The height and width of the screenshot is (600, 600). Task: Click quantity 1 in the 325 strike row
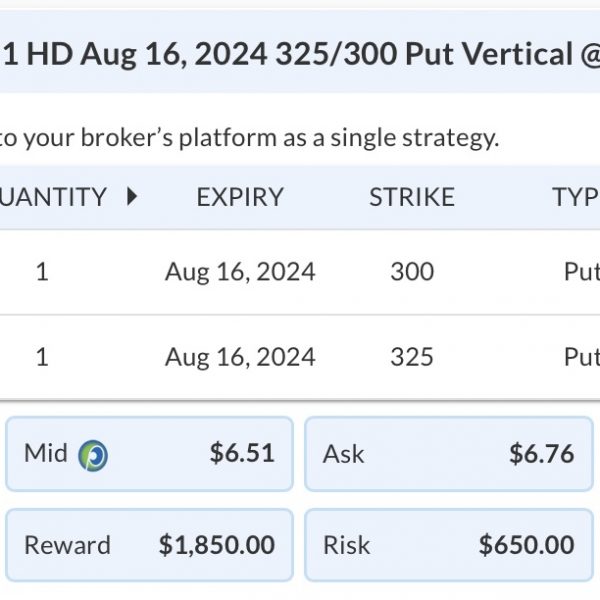pos(42,357)
